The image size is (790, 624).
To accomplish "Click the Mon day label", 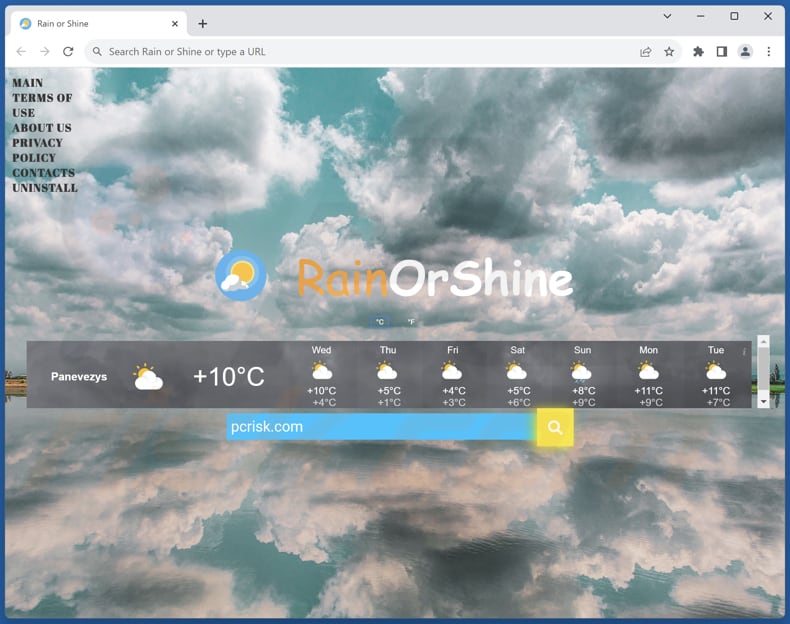I will point(648,350).
